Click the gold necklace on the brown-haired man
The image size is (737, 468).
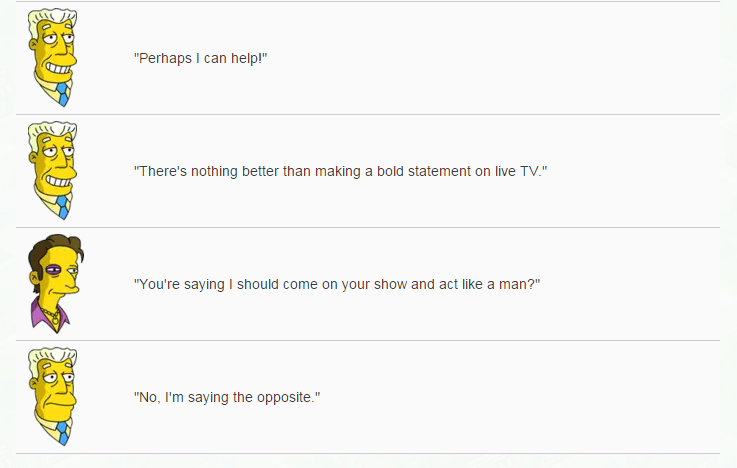point(52,315)
